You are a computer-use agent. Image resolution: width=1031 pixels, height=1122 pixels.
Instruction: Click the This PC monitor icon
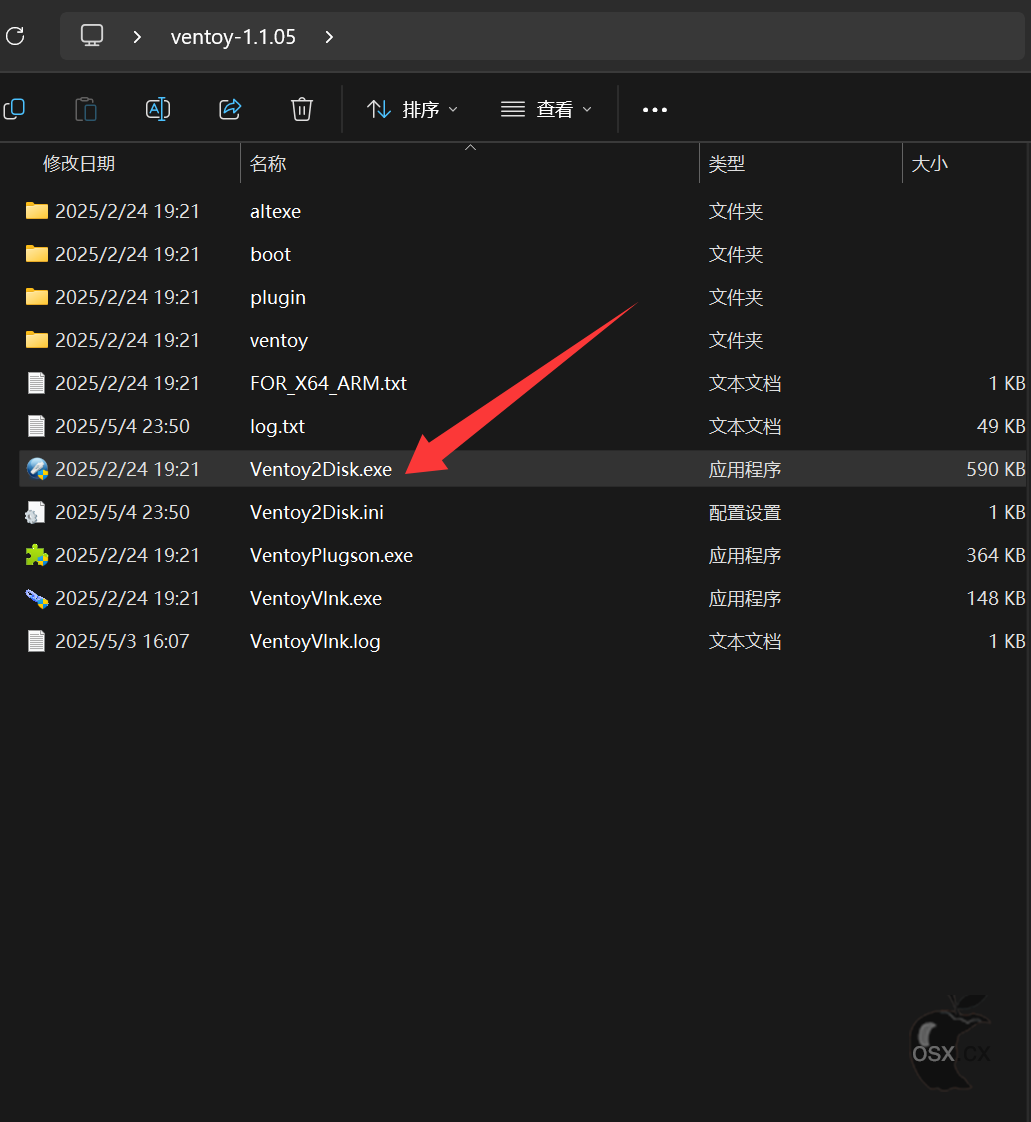click(x=92, y=36)
